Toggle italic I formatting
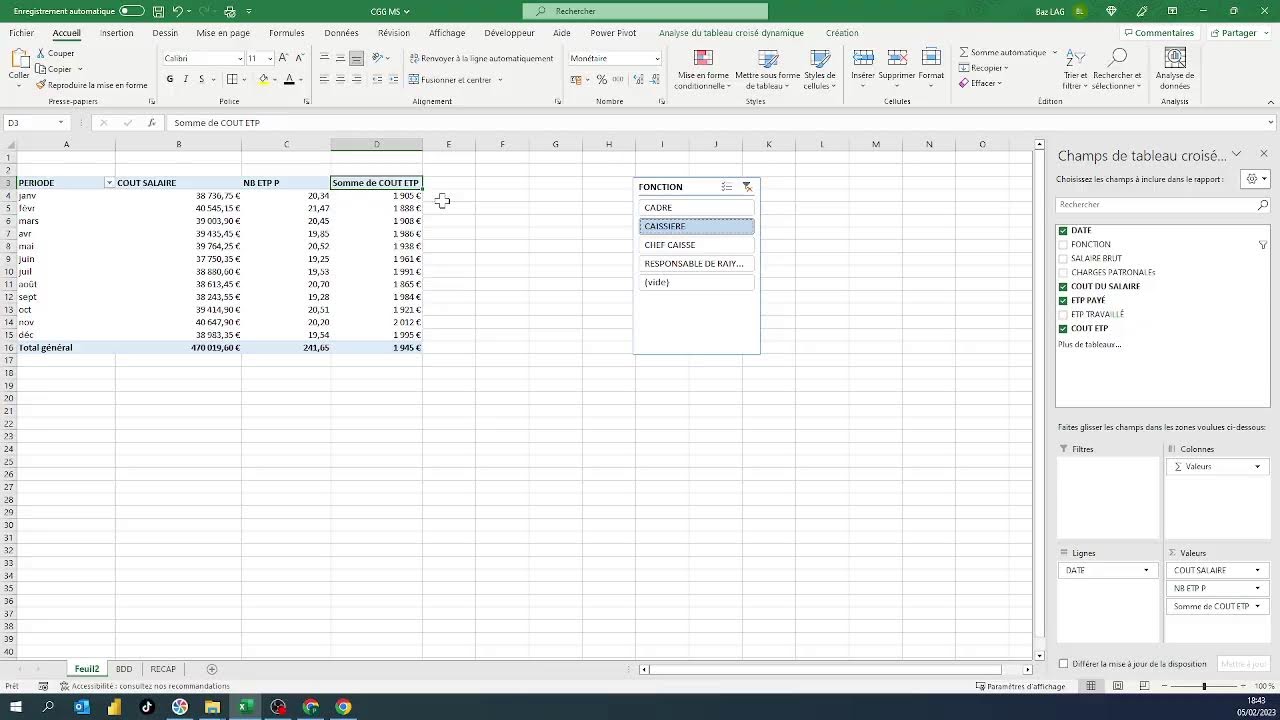Screen dimensions: 1280x720 pos(185,79)
